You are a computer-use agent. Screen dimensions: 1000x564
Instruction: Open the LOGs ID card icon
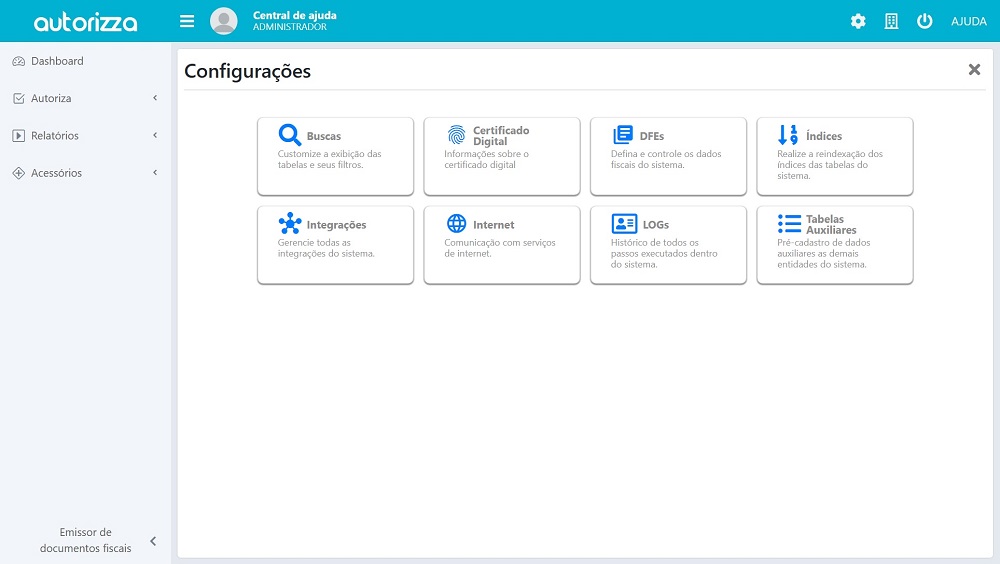pyautogui.click(x=624, y=224)
